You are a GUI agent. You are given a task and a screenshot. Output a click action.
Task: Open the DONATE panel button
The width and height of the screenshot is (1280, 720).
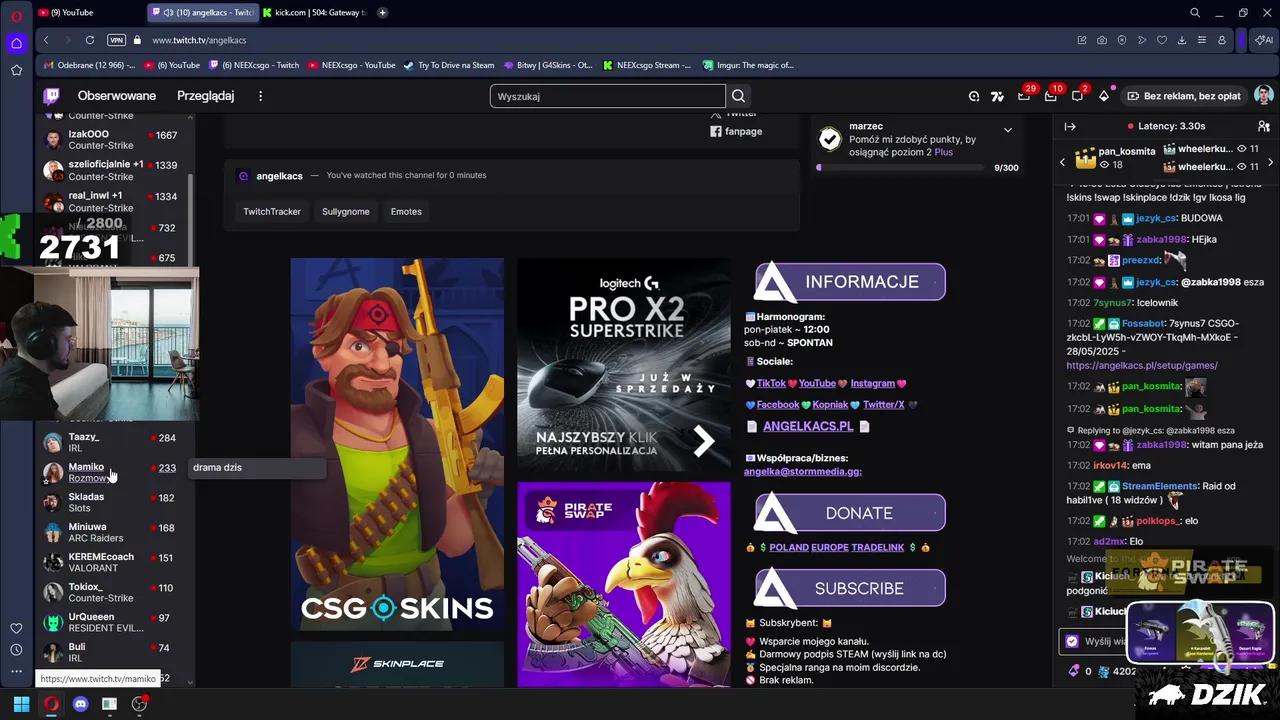[850, 513]
